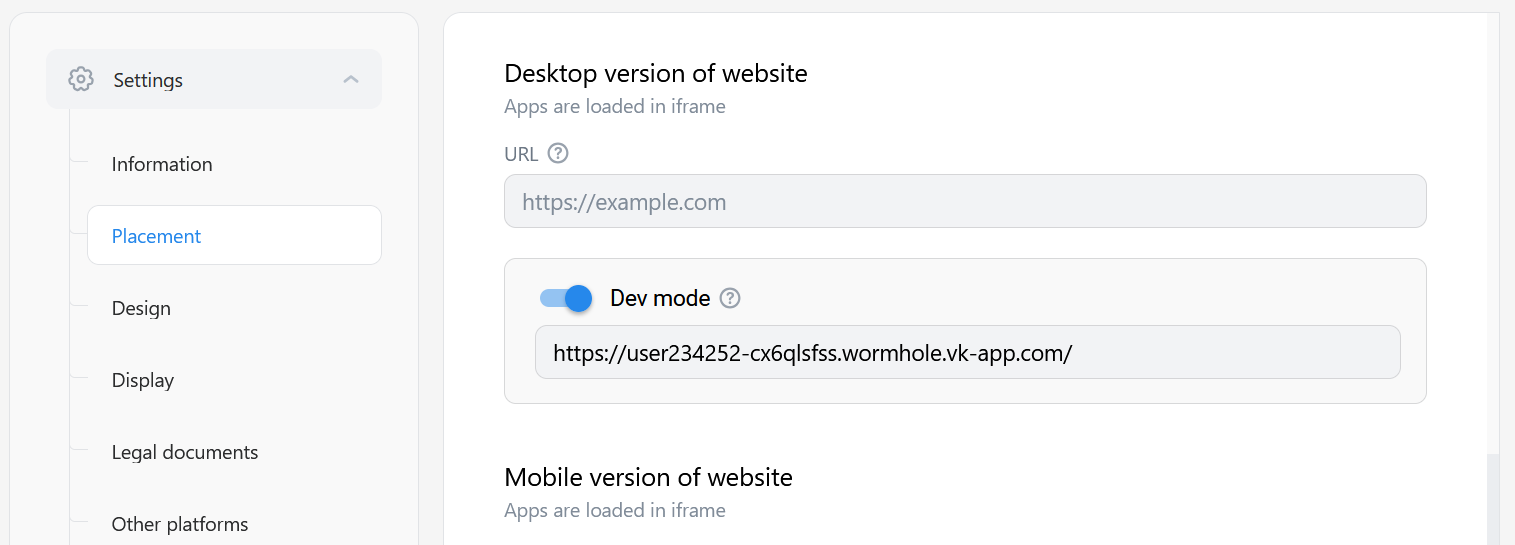Select the Placement menu item

[234, 235]
